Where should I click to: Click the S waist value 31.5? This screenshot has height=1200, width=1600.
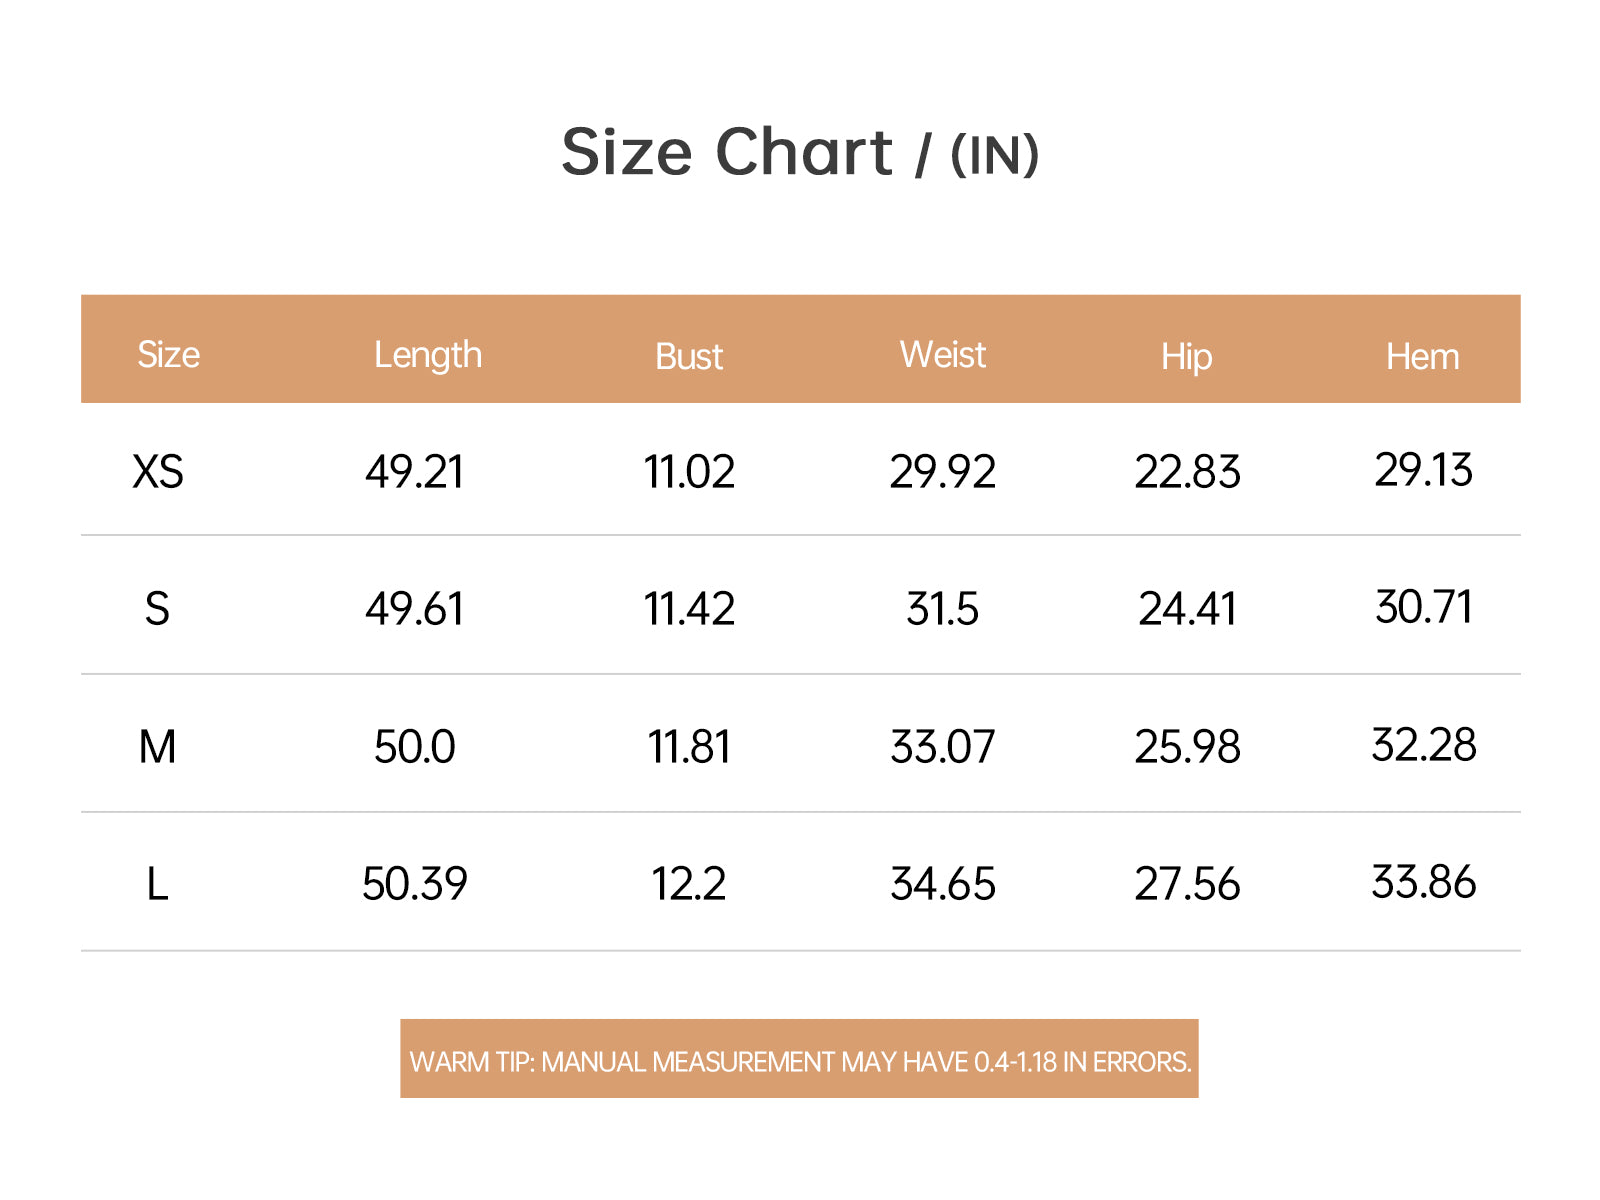pos(942,609)
